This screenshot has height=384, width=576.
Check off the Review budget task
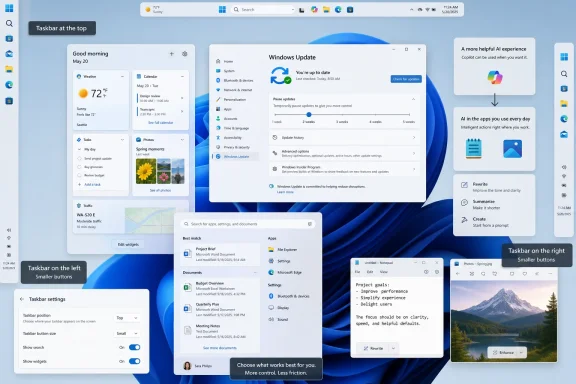pos(79,175)
